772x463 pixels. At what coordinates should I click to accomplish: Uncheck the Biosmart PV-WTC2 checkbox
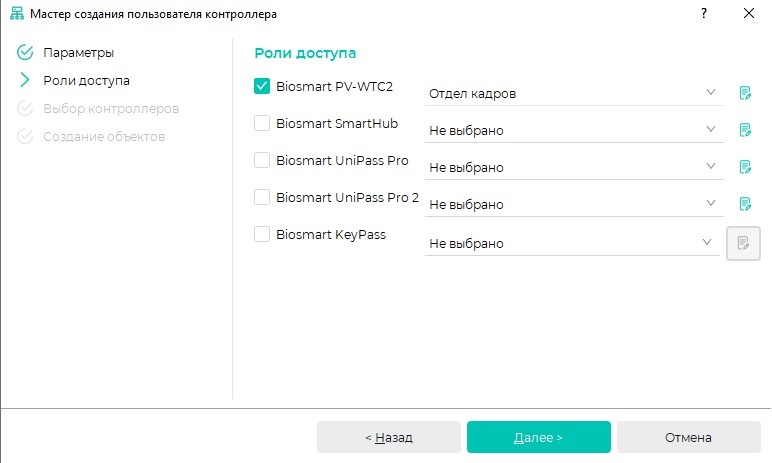(x=262, y=86)
